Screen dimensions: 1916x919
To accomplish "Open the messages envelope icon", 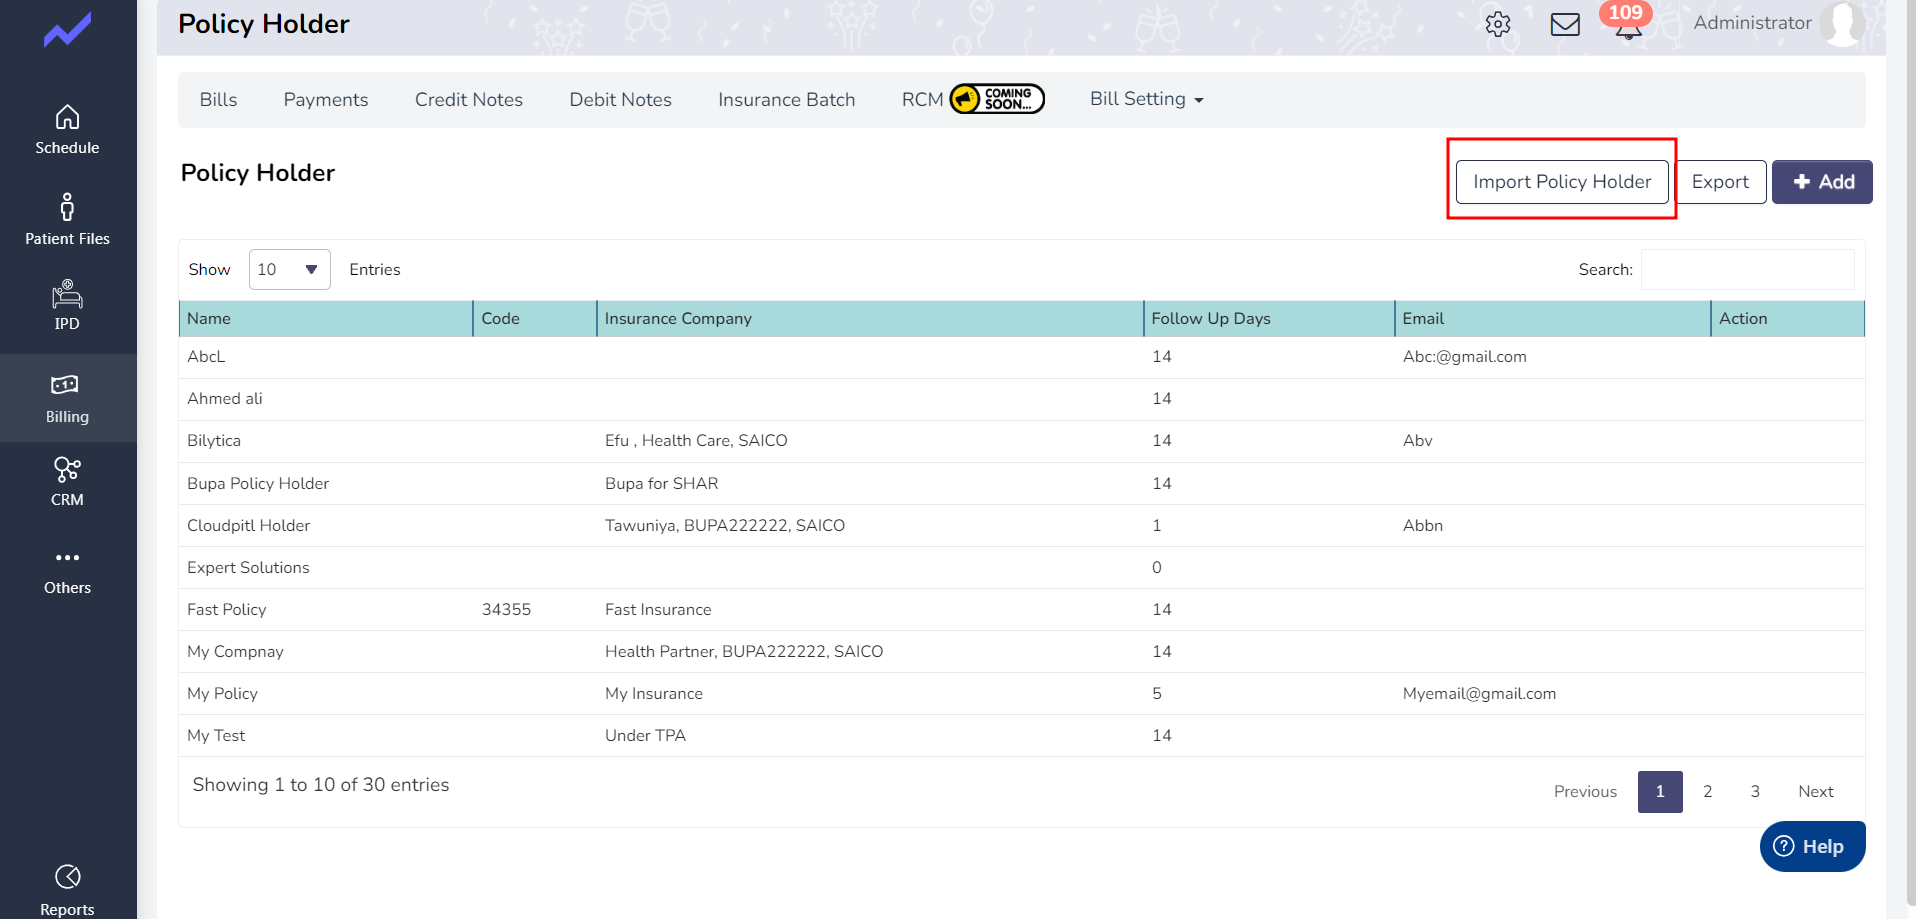I will coord(1565,24).
